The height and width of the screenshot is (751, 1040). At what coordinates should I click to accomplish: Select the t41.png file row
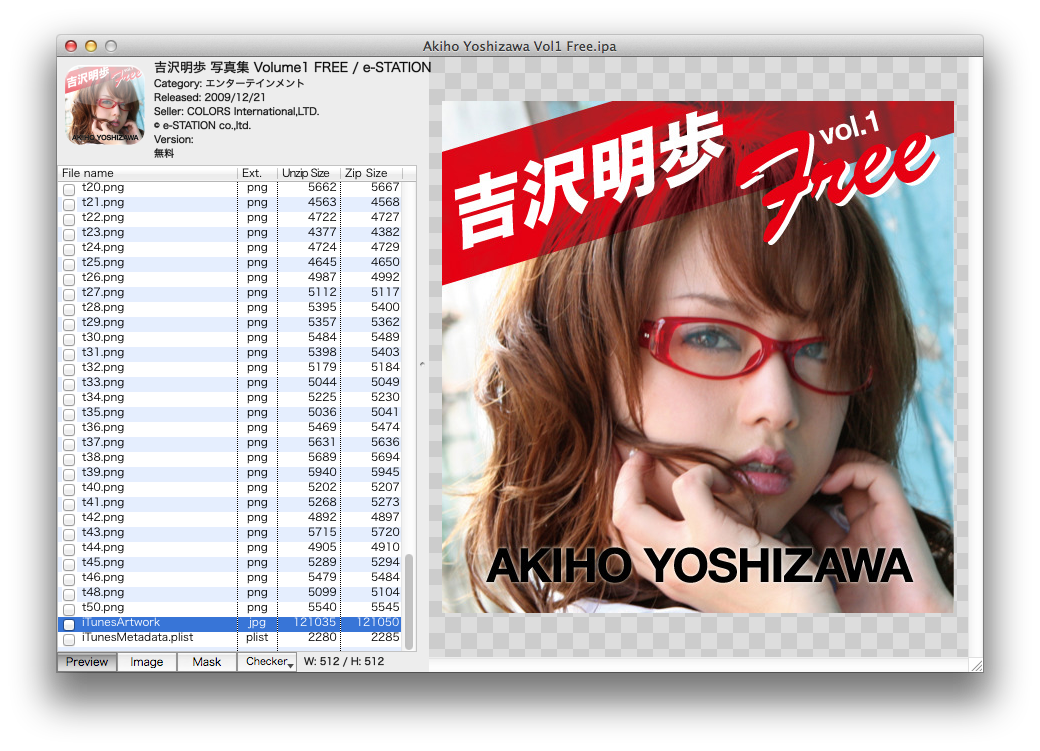coord(230,502)
